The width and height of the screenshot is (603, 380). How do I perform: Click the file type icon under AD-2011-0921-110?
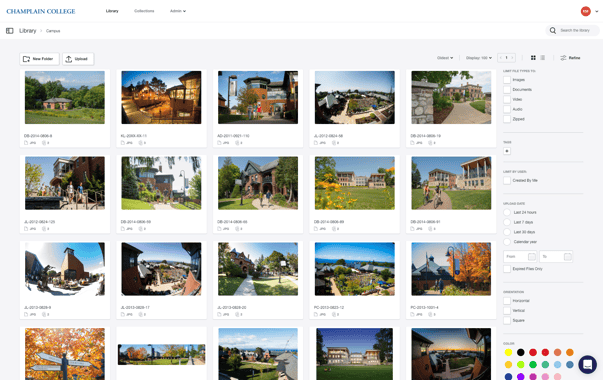pyautogui.click(x=219, y=143)
